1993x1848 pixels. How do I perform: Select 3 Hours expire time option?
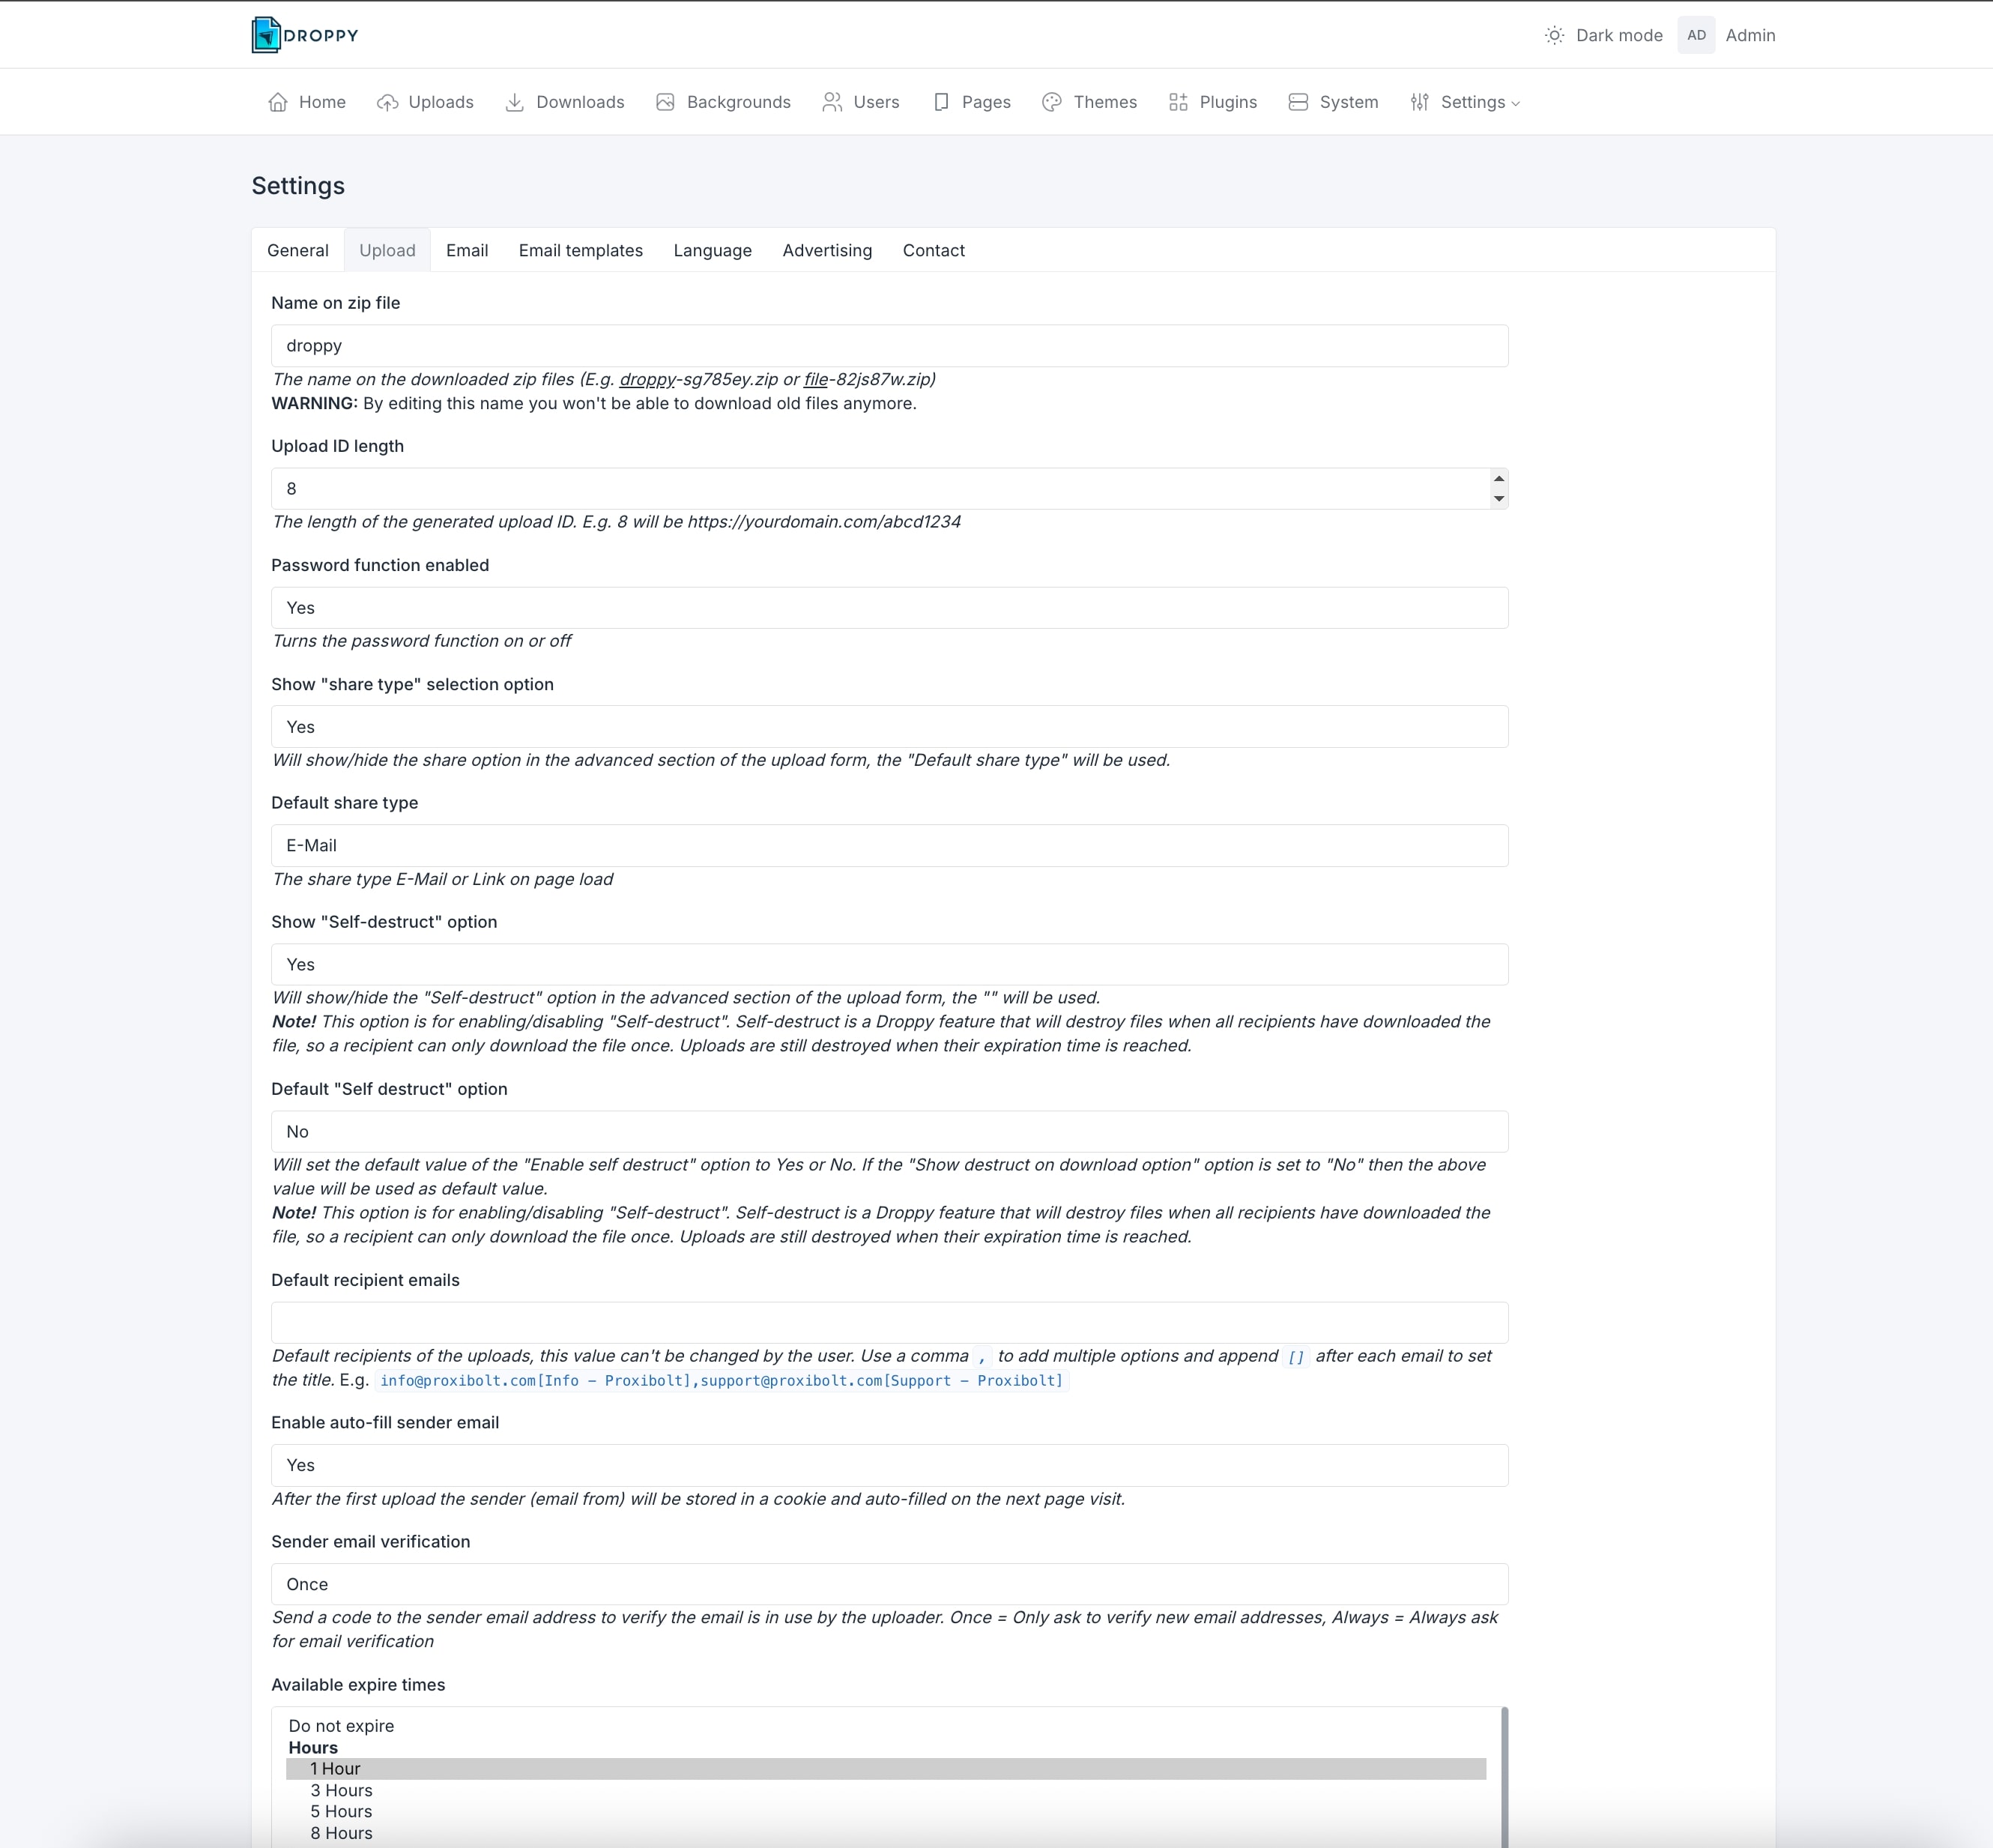[x=341, y=1790]
